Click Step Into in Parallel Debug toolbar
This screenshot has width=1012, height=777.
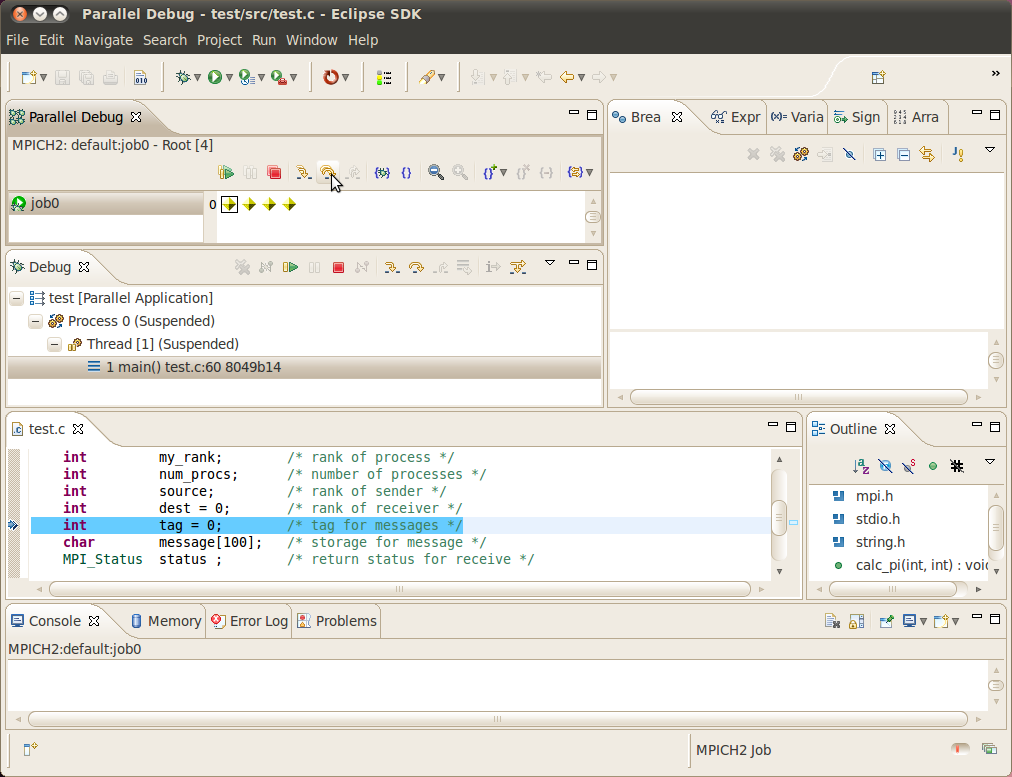[303, 172]
